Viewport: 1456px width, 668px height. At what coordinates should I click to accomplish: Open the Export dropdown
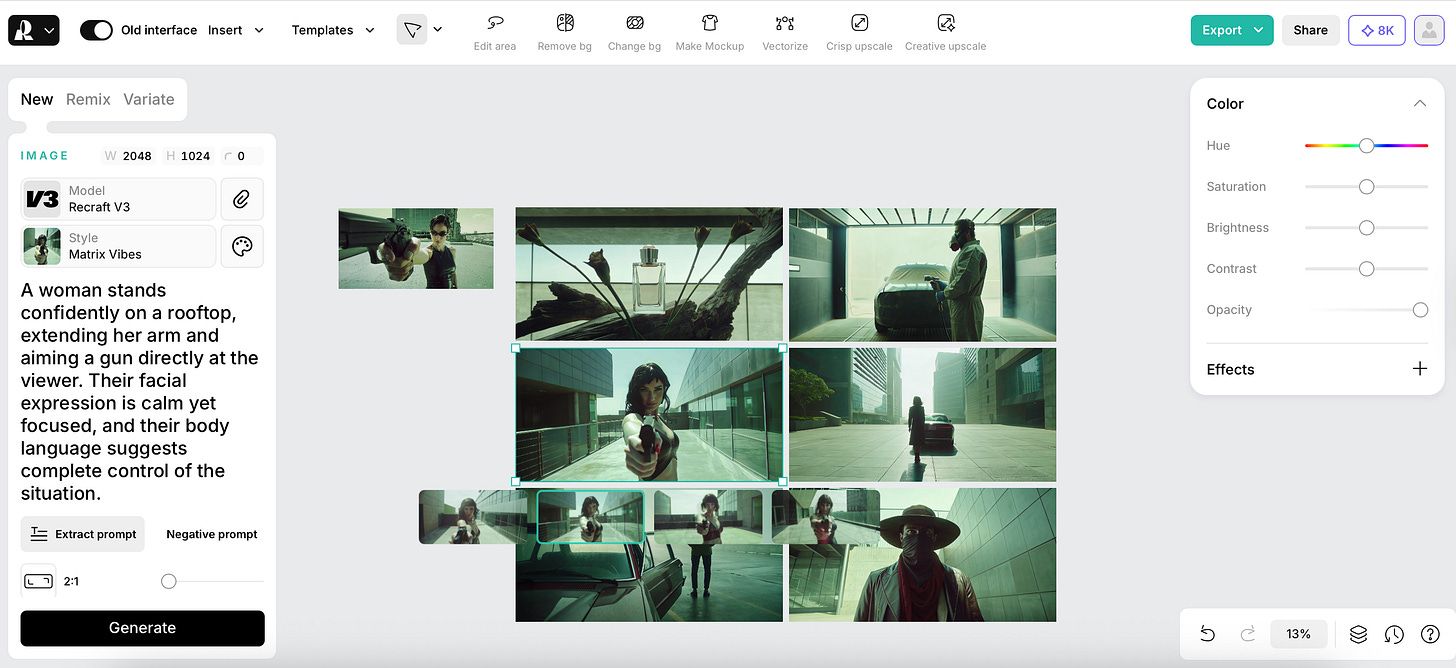point(1232,30)
